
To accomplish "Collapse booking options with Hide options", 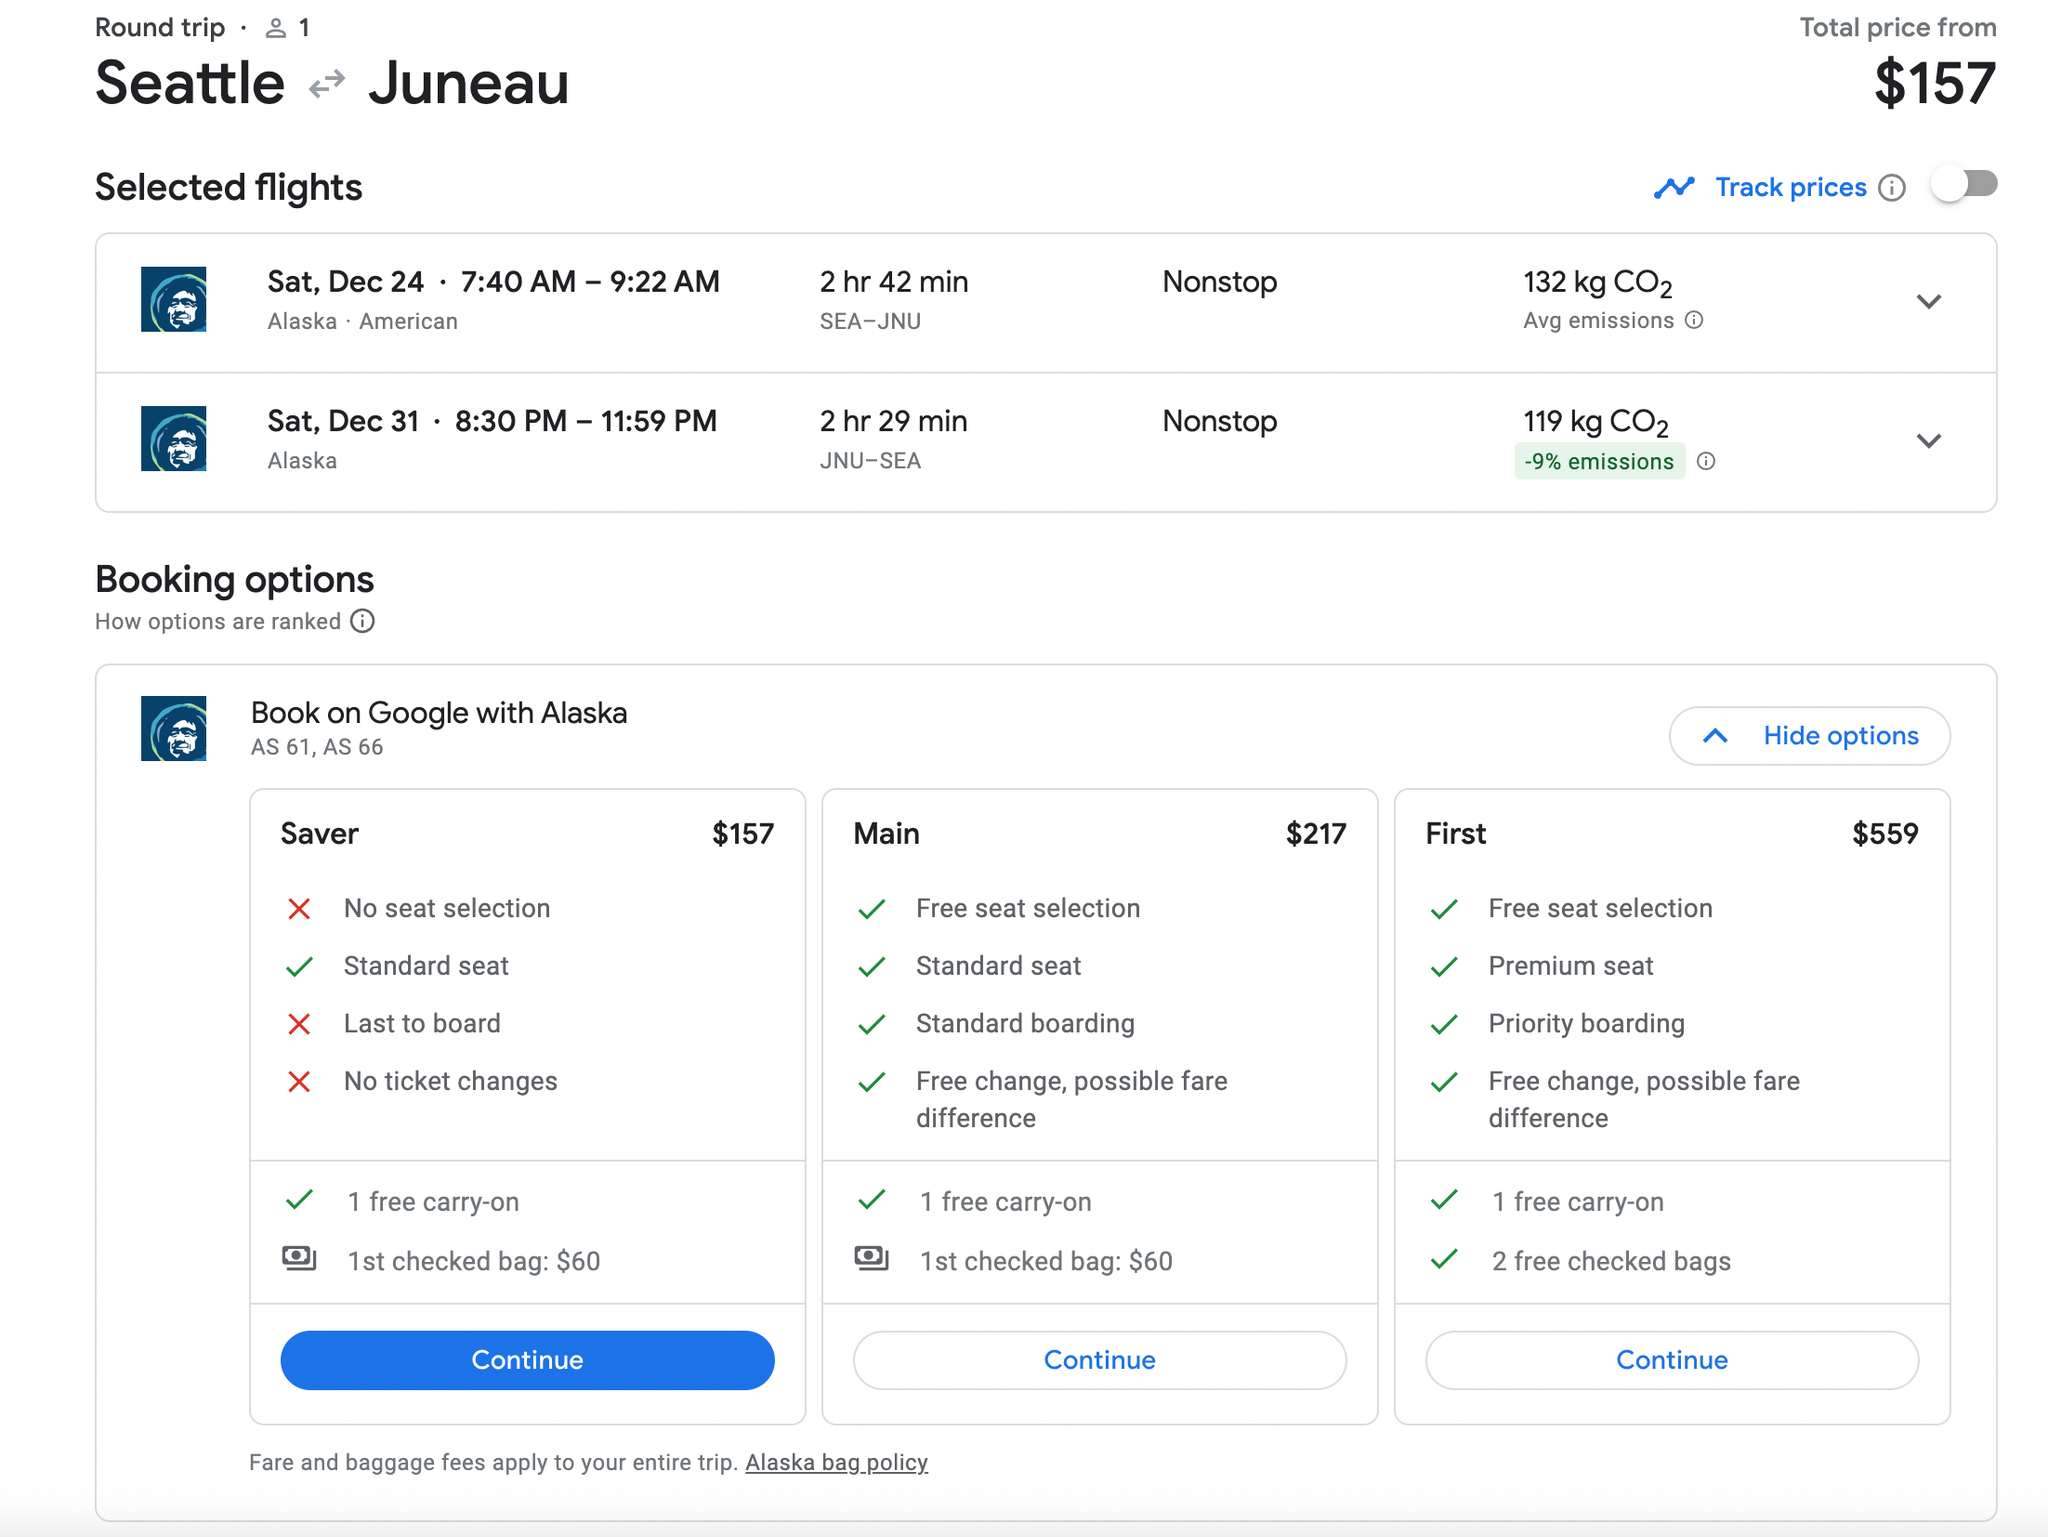I will (x=1808, y=735).
